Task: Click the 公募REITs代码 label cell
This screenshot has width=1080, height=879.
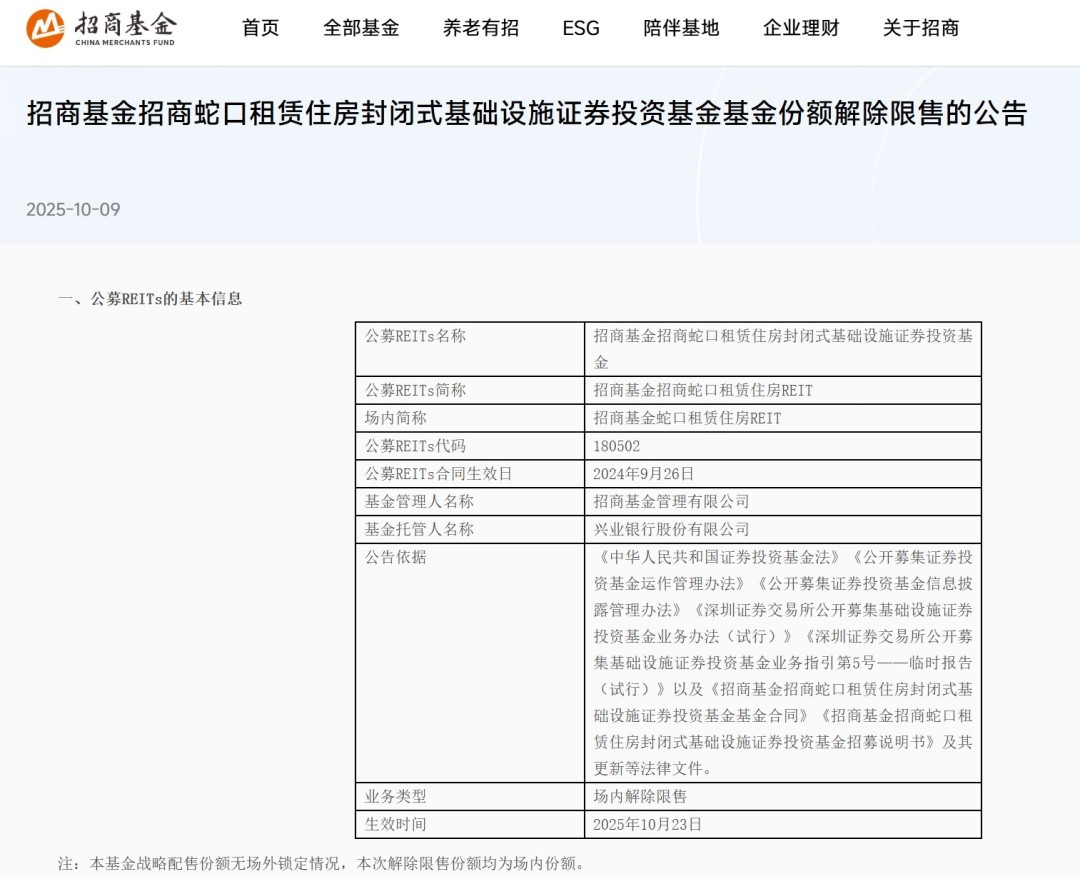Action: point(470,446)
